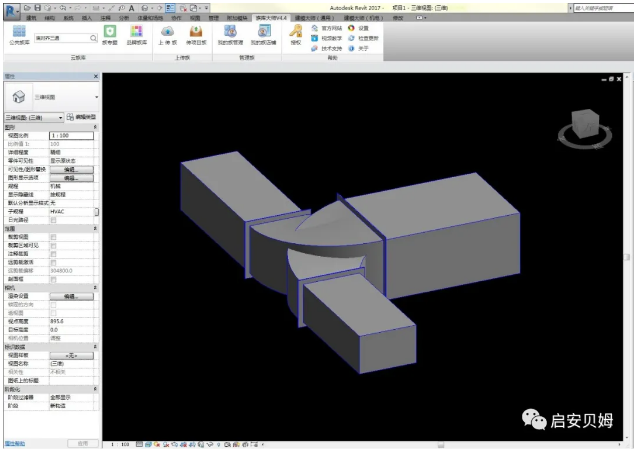Click the 属性帮助 properties help link
This screenshot has height=458, width=641.
(x=15, y=443)
